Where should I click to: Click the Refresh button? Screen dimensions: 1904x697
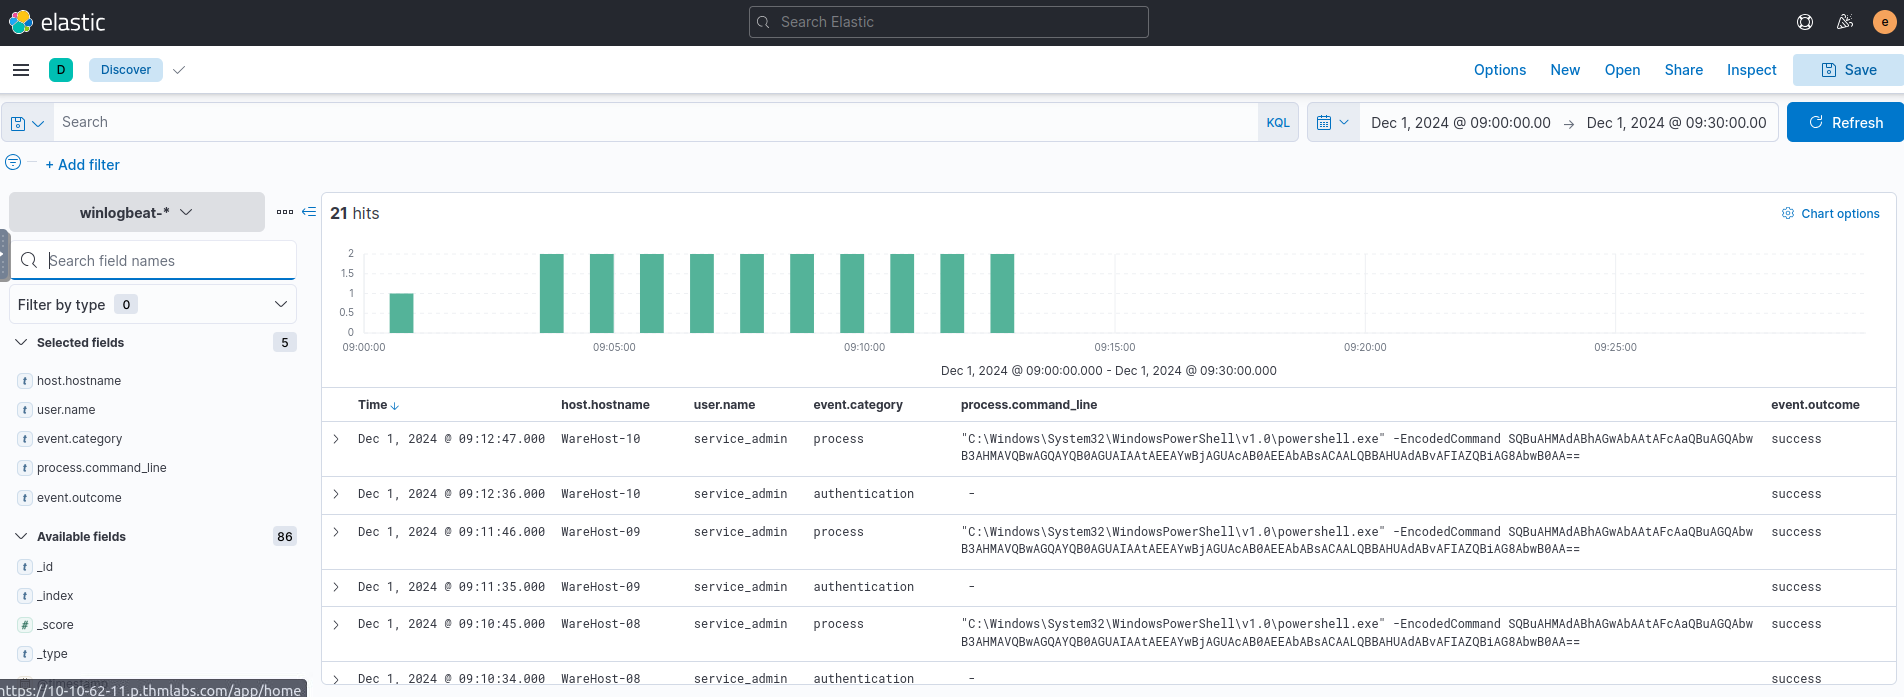1845,123
